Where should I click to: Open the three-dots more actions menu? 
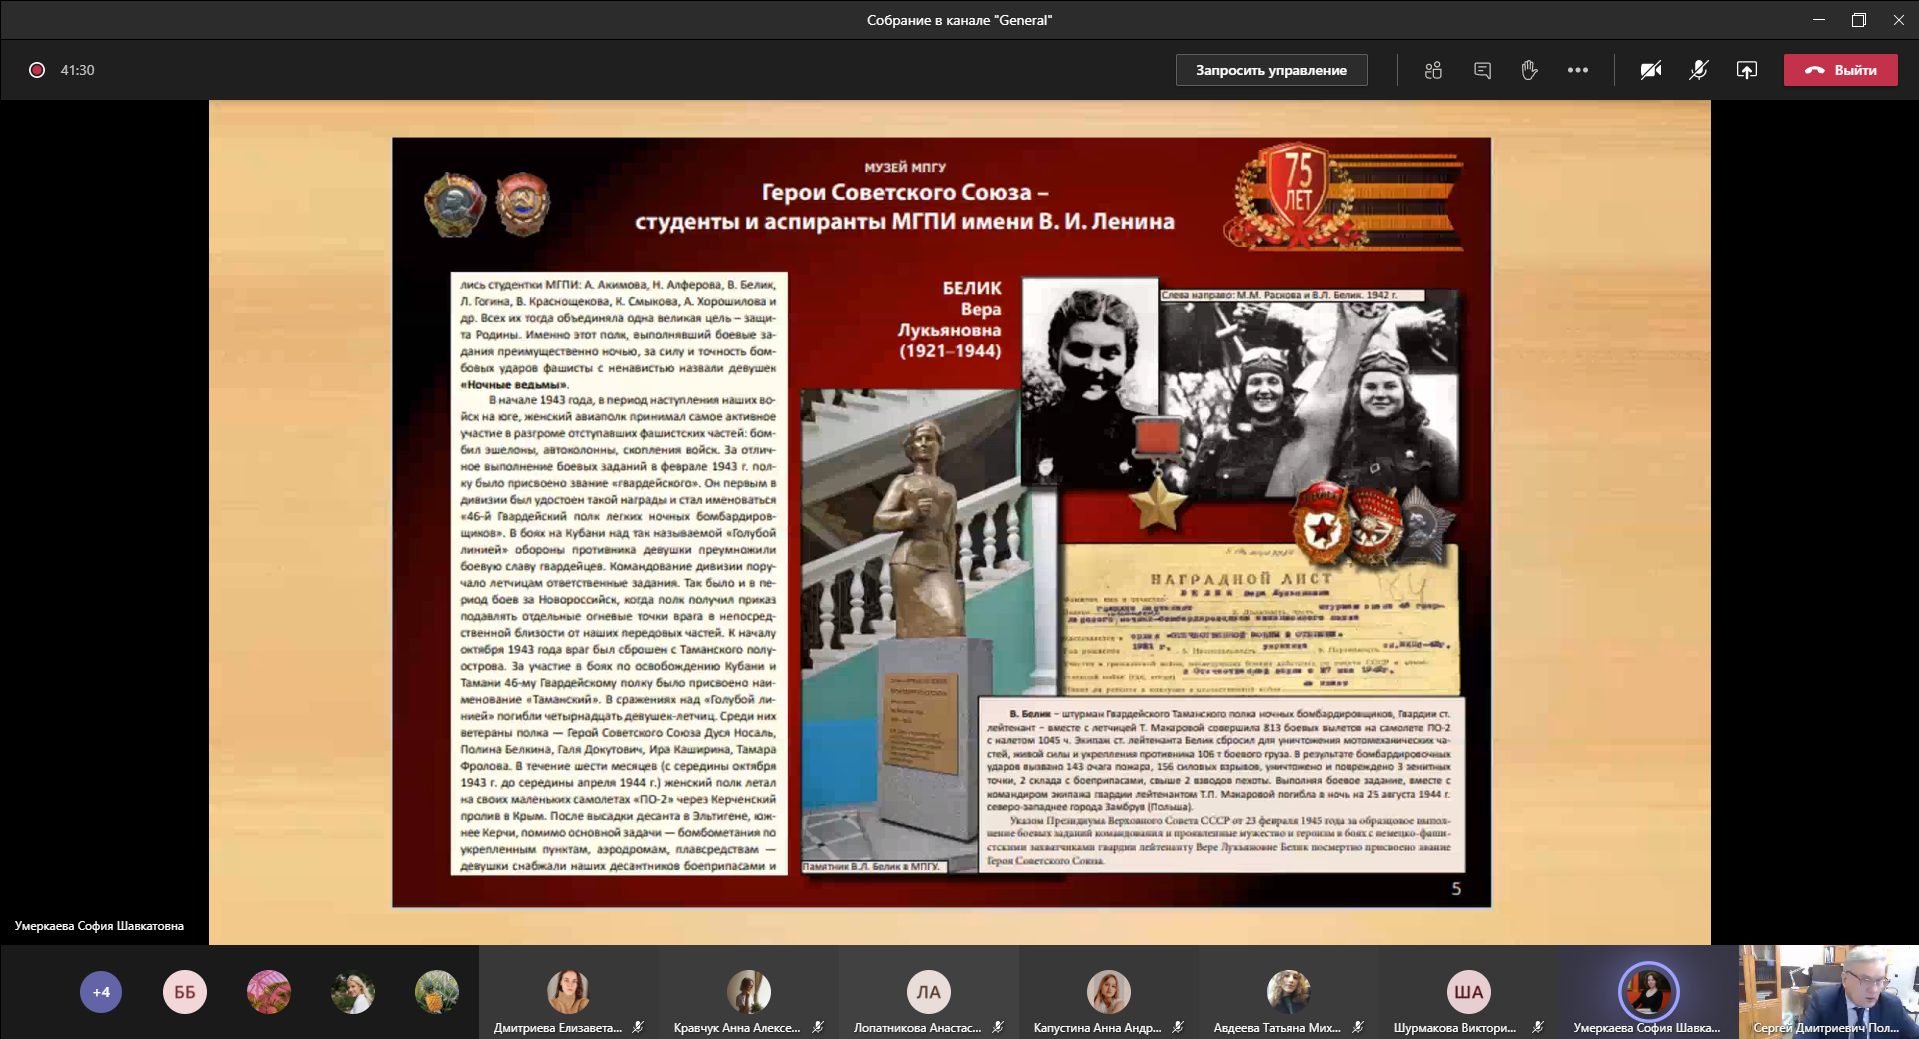pos(1577,70)
